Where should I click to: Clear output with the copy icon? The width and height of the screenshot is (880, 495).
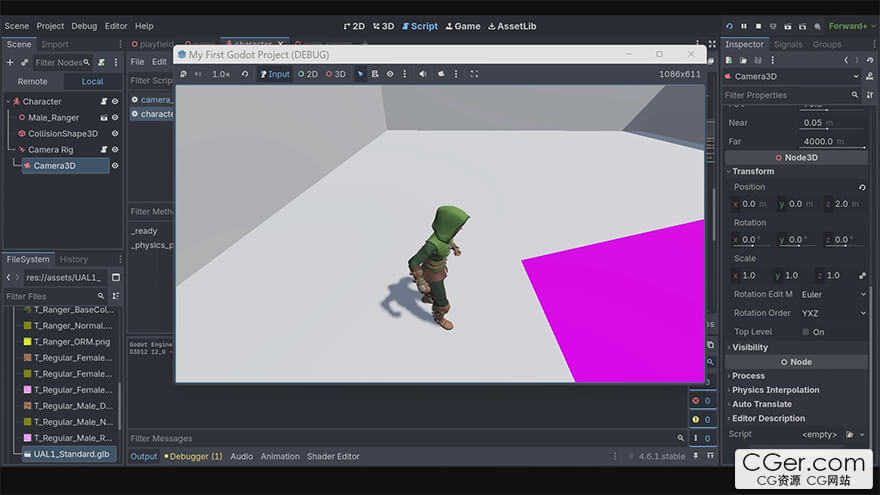[x=710, y=345]
